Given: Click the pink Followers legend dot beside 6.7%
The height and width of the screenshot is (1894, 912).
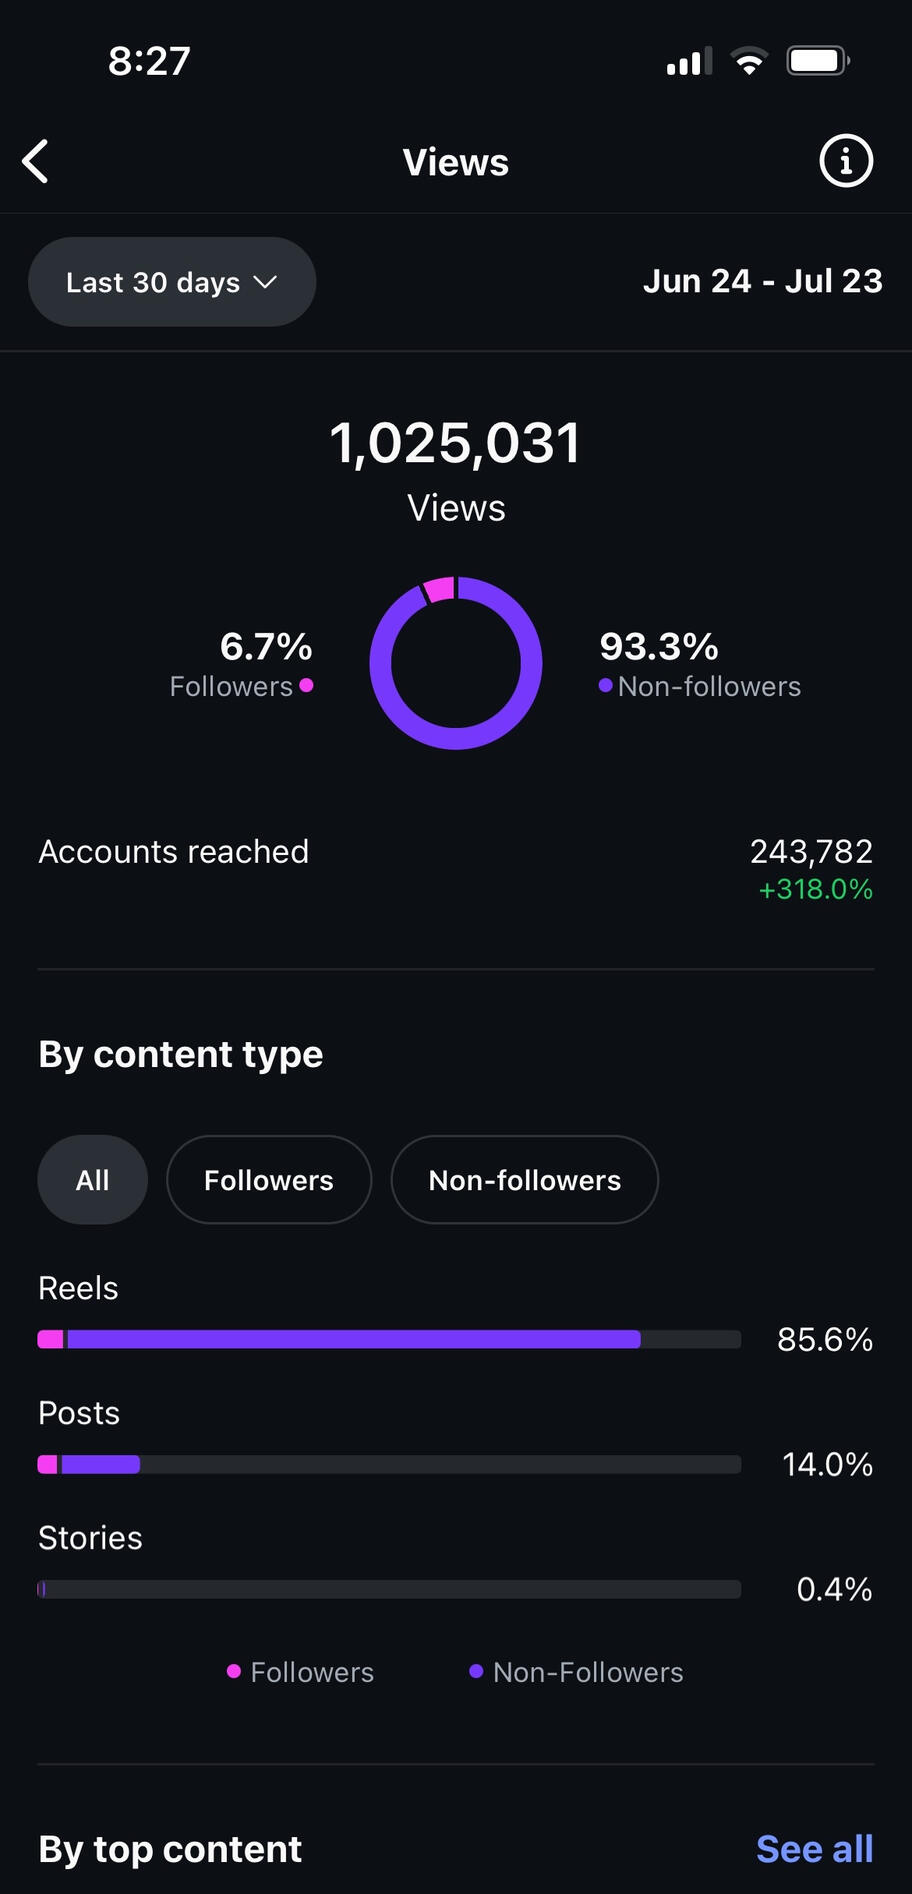Looking at the screenshot, I should 307,685.
